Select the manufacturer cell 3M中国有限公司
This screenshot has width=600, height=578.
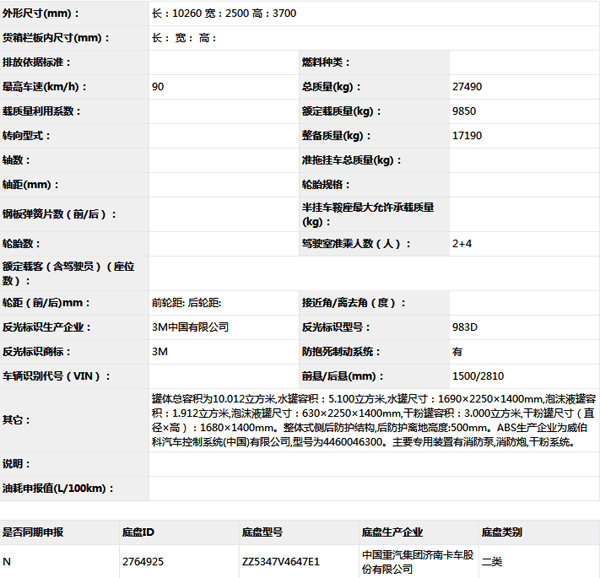pos(190,327)
